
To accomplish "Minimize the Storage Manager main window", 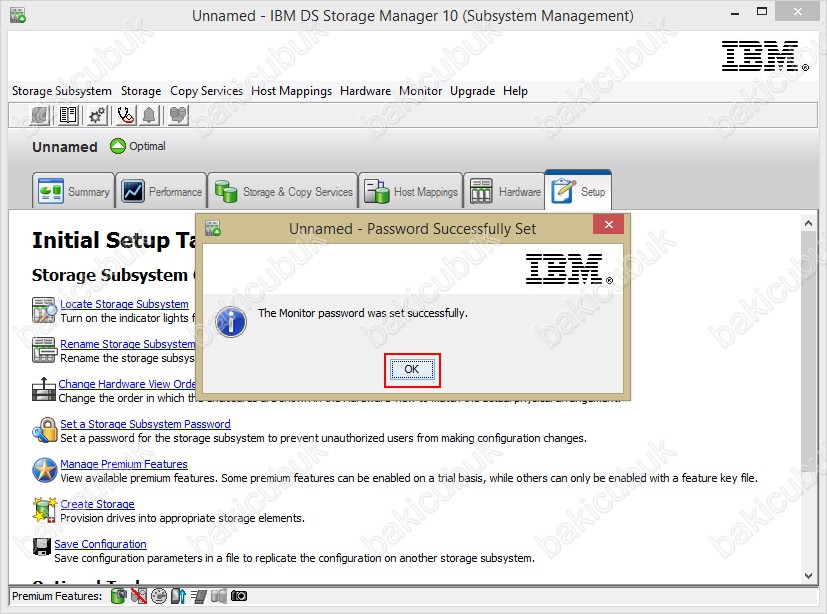I will (x=735, y=13).
